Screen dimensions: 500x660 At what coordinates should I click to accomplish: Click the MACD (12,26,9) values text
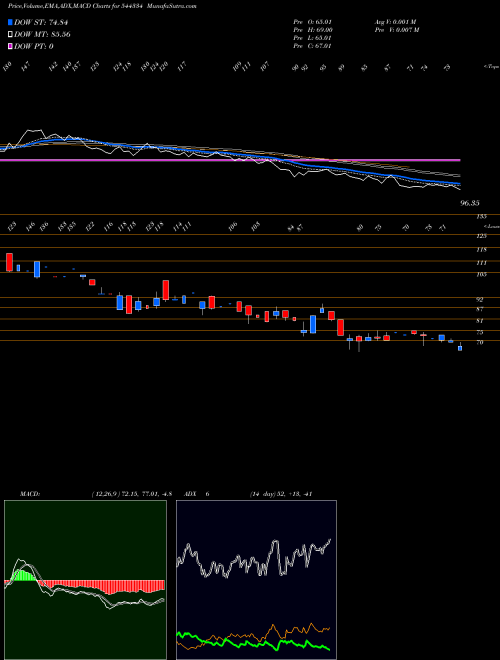click(x=132, y=494)
